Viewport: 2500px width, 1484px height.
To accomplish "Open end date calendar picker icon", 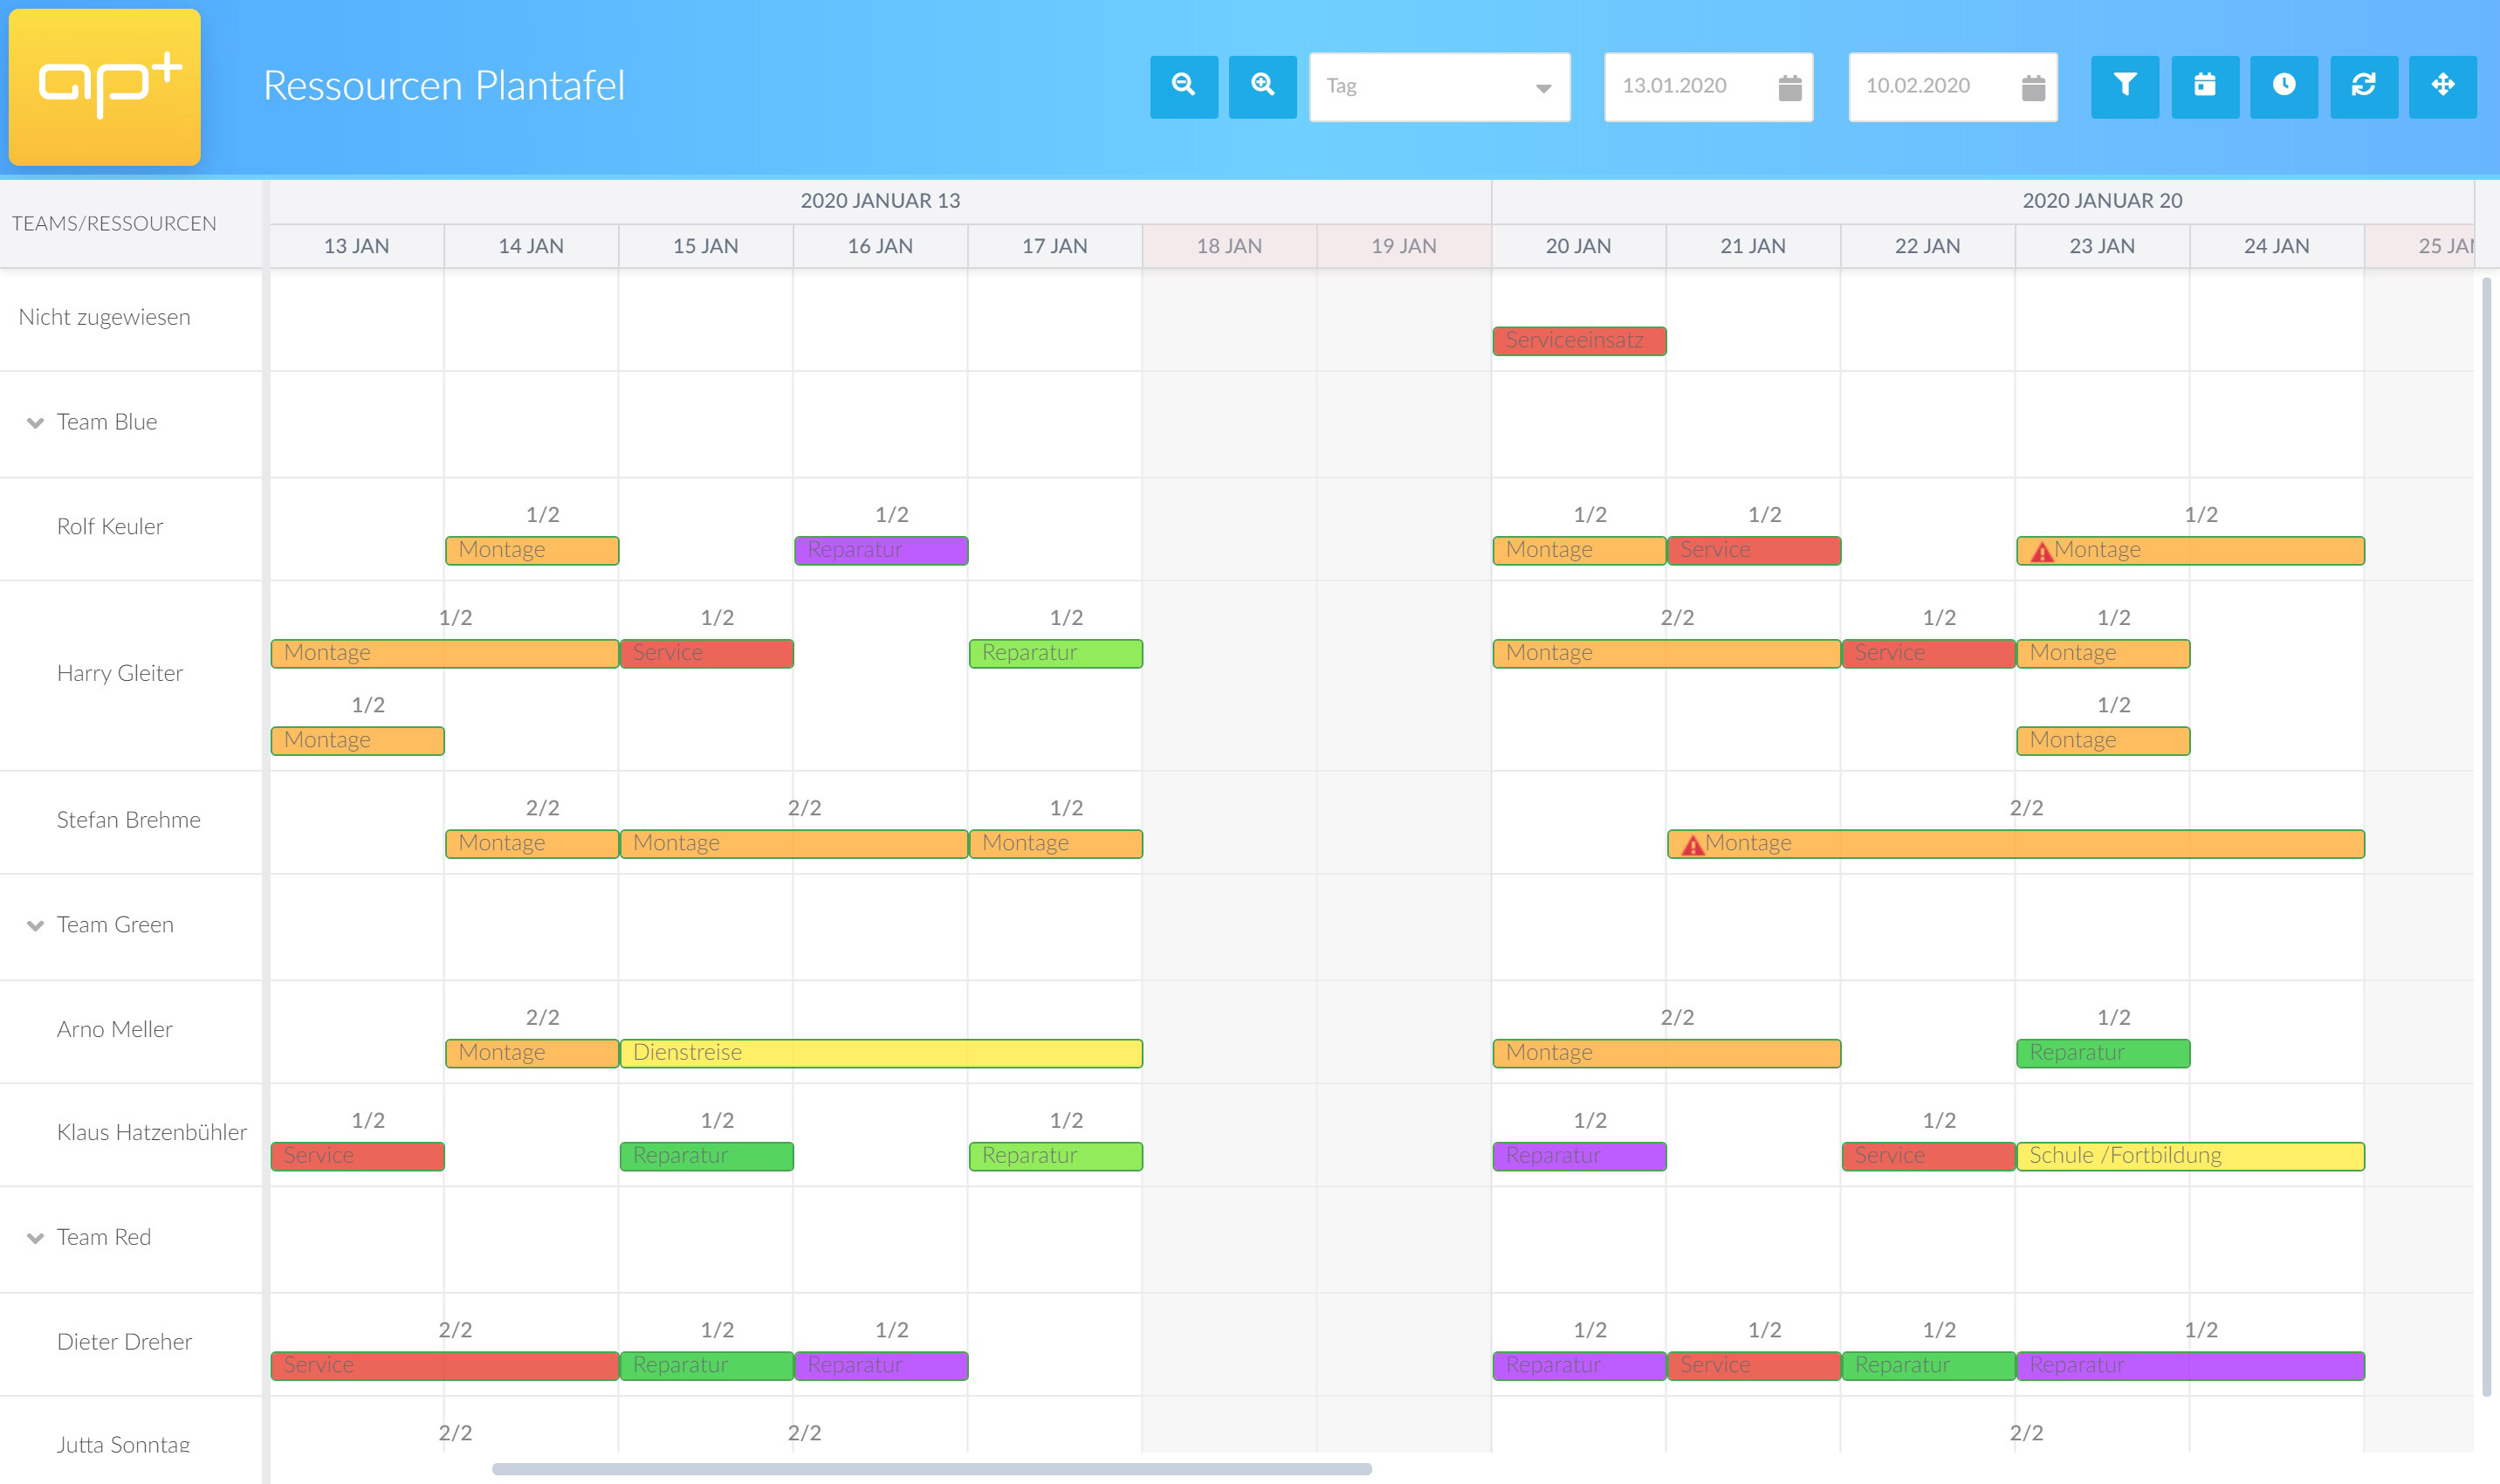I will point(2032,87).
